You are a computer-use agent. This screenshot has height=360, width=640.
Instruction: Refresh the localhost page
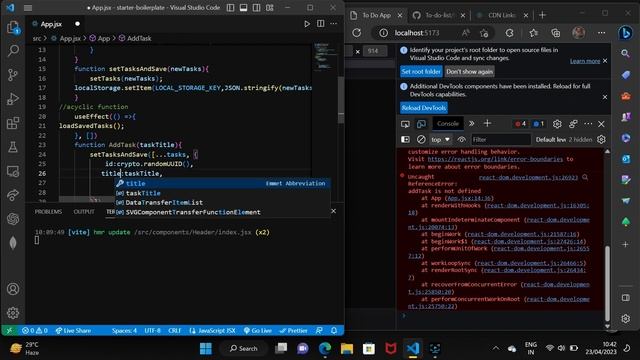(x=357, y=33)
